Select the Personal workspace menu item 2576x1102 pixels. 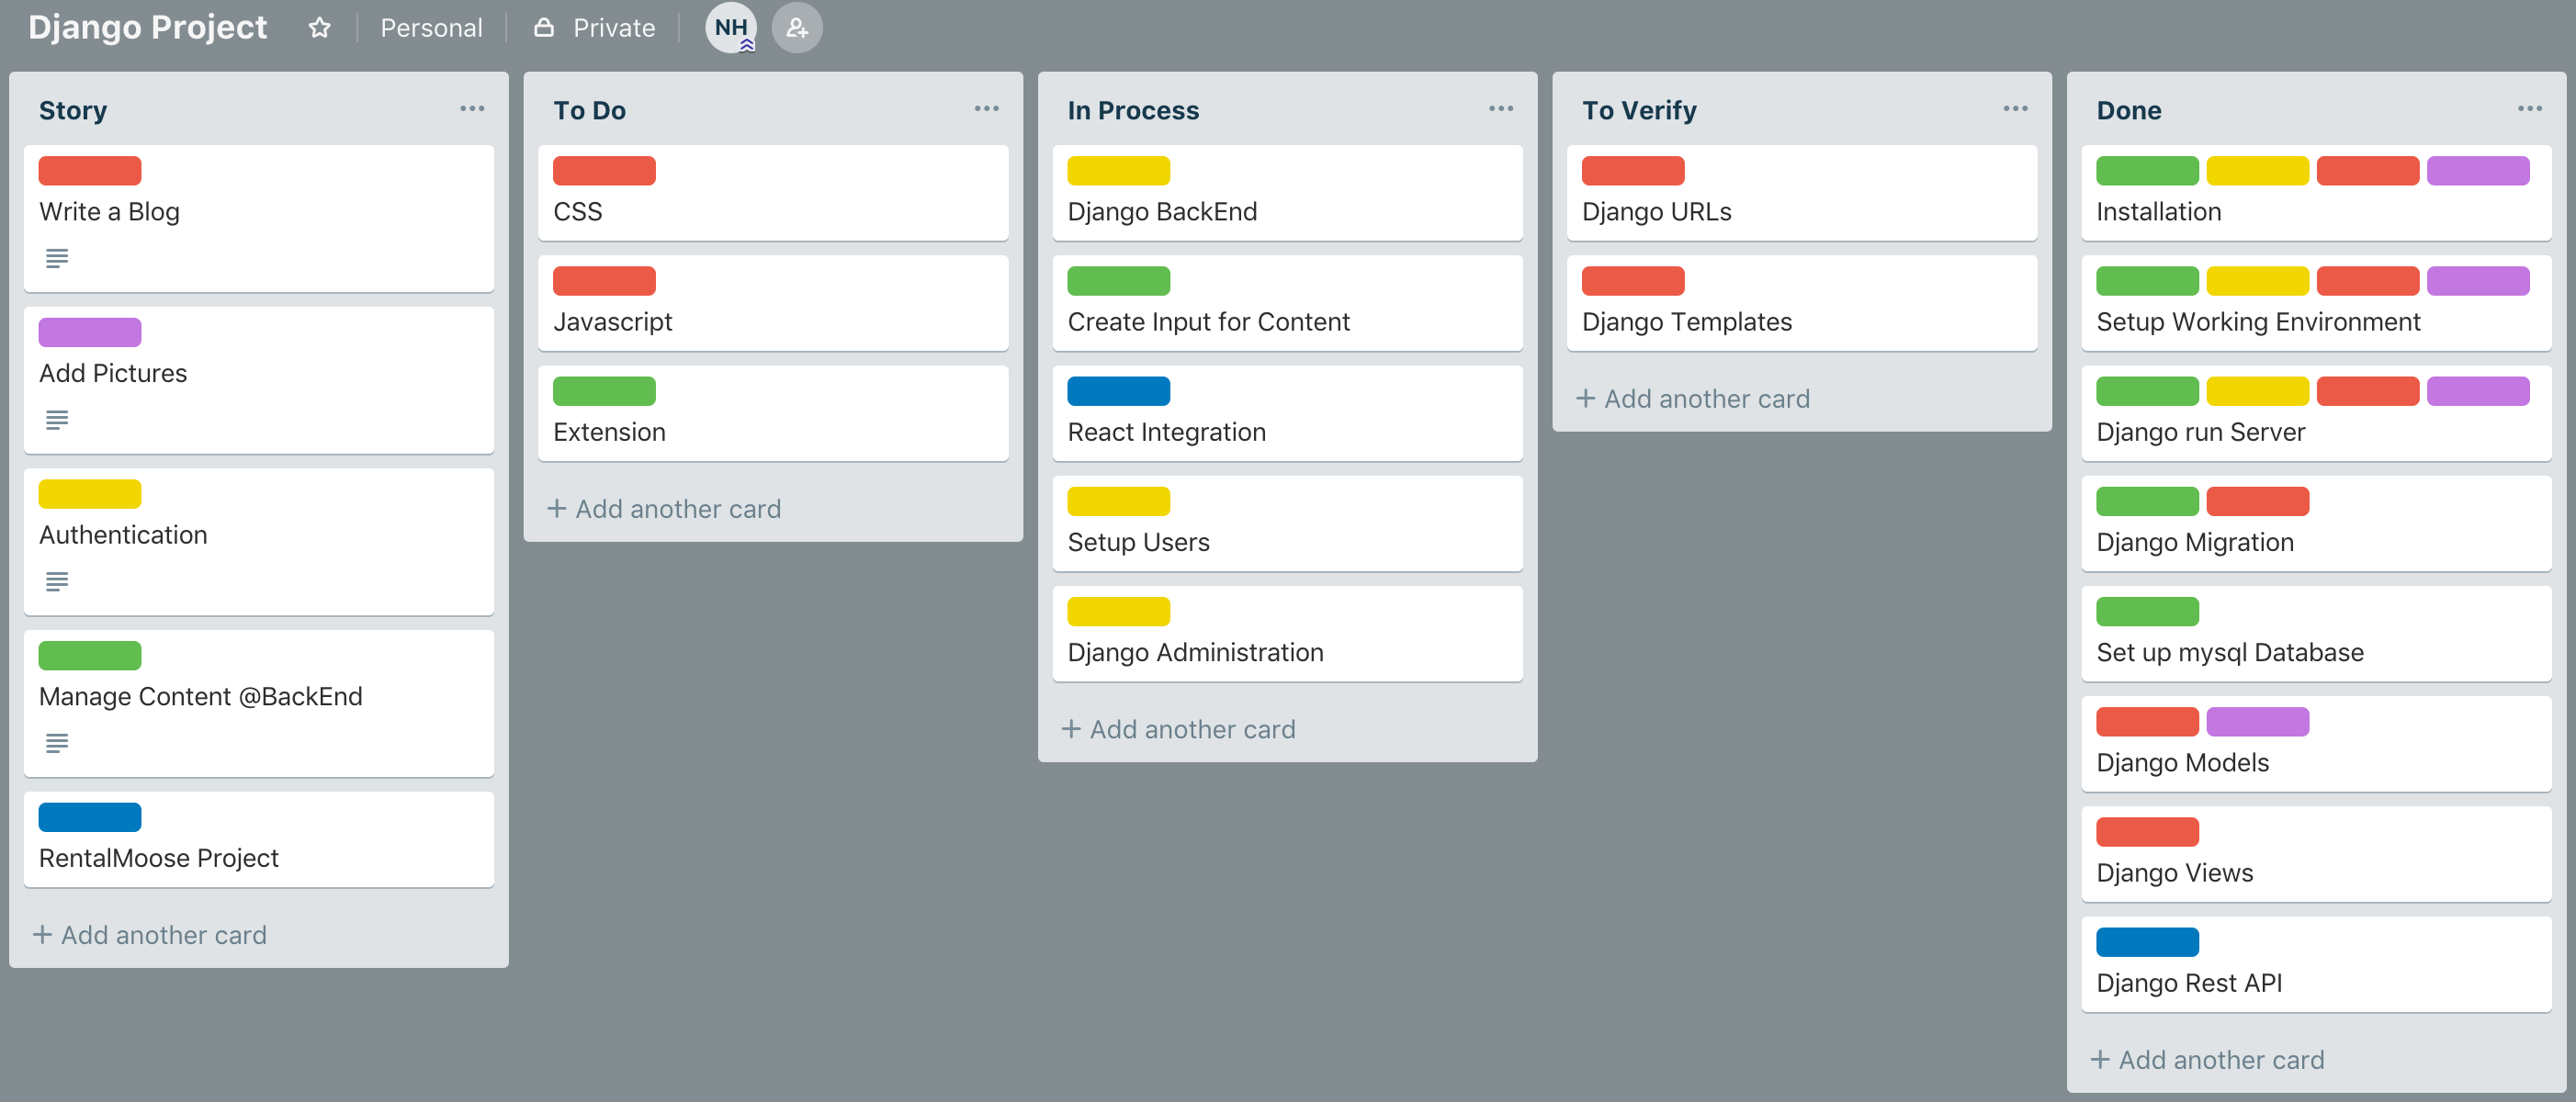point(431,27)
